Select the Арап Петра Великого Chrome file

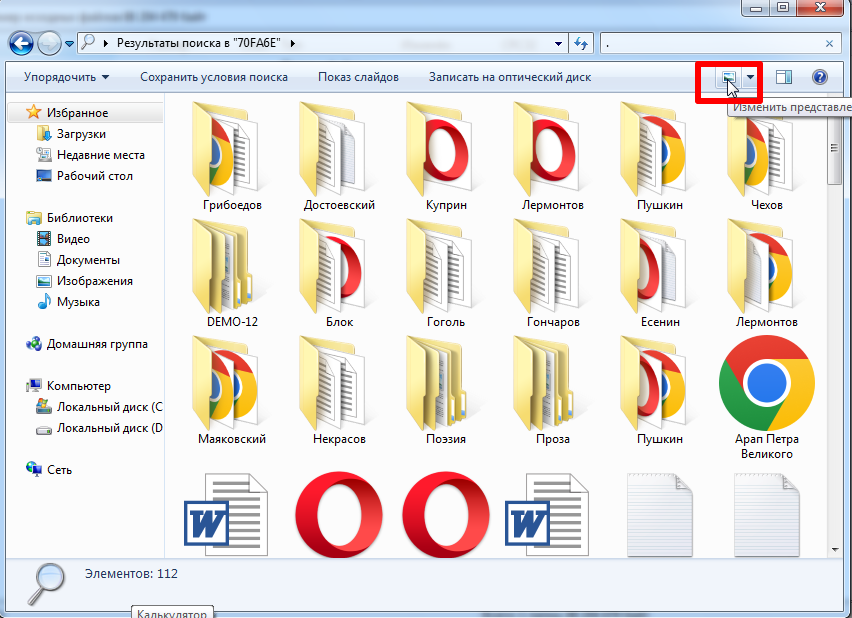coord(767,397)
